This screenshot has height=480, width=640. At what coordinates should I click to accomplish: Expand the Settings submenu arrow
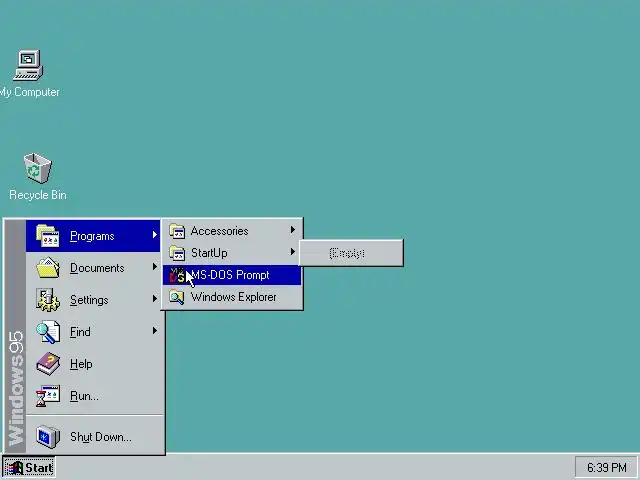pyautogui.click(x=155, y=299)
